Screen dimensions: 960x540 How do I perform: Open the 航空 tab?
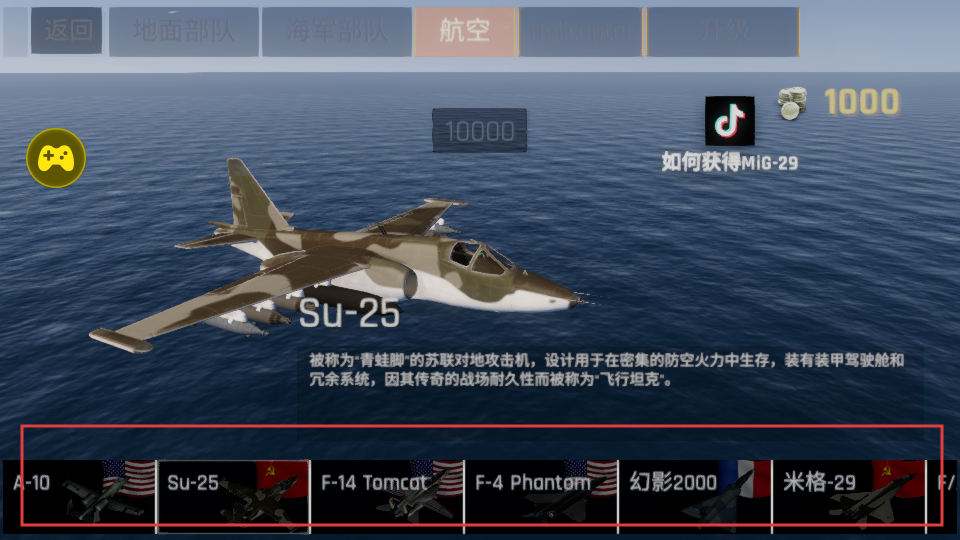click(x=465, y=31)
